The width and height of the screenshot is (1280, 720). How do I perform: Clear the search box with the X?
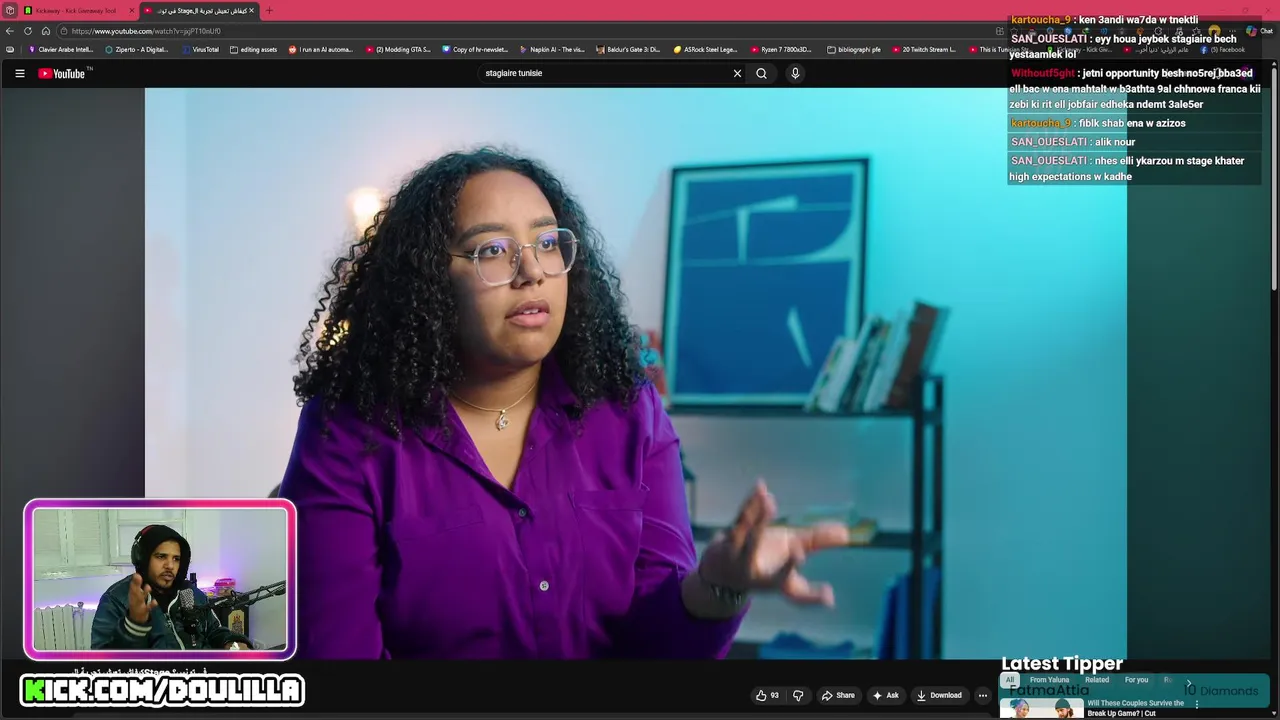pos(737,73)
